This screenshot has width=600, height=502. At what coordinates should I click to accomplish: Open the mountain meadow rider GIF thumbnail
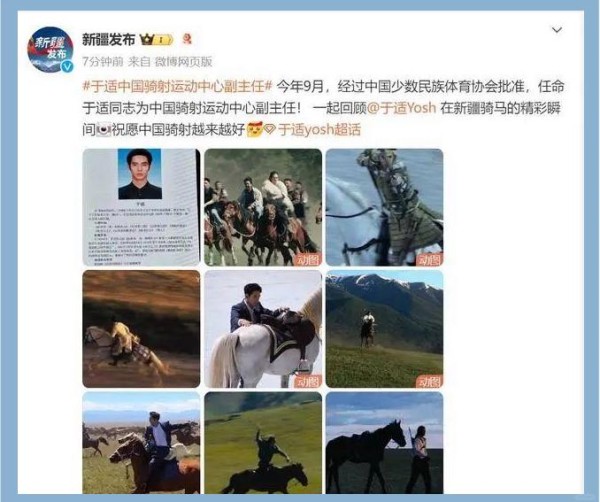[x=385, y=329]
